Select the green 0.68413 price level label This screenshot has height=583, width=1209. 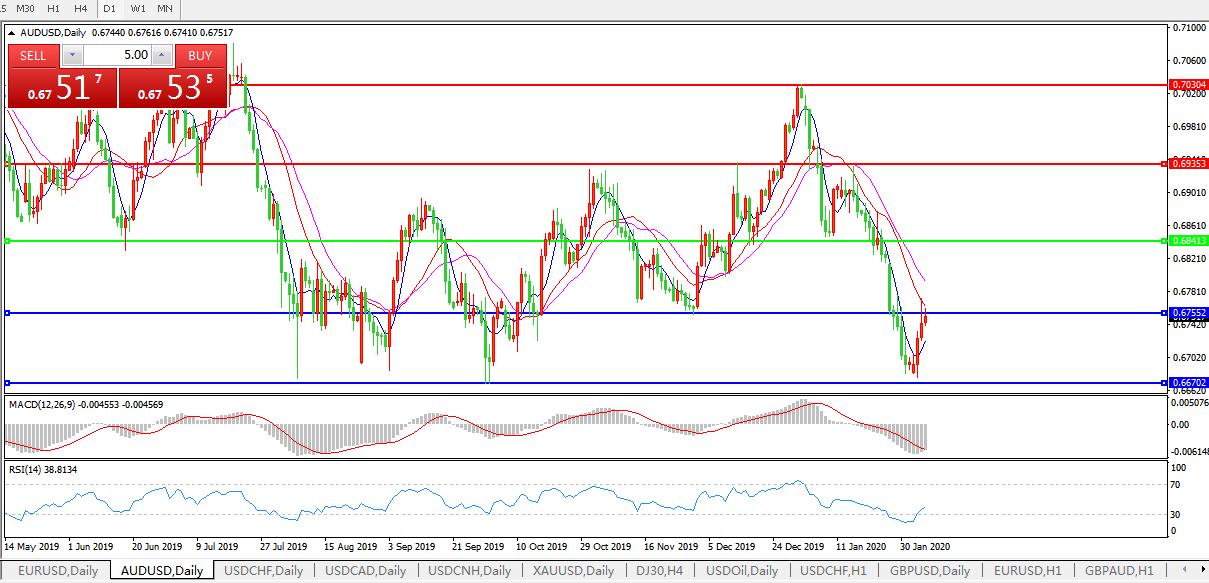click(1190, 241)
